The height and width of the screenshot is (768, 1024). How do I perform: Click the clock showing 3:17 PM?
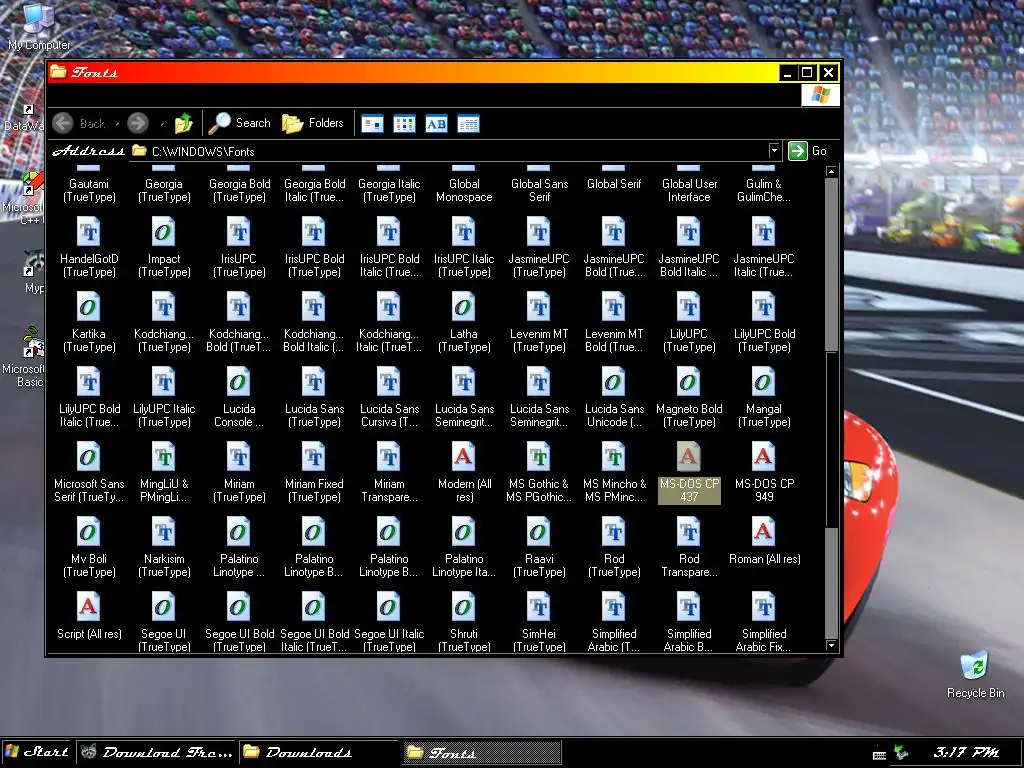[966, 752]
